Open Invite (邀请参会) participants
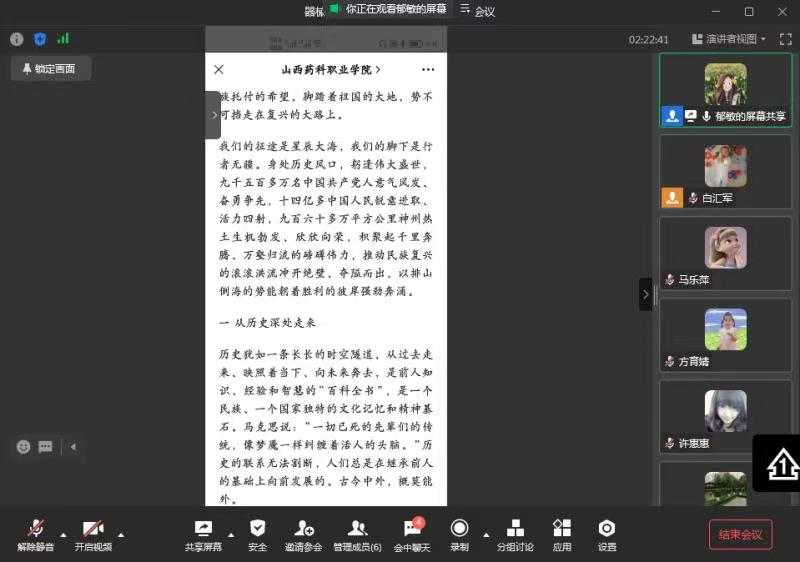The image size is (800, 562). pyautogui.click(x=303, y=535)
